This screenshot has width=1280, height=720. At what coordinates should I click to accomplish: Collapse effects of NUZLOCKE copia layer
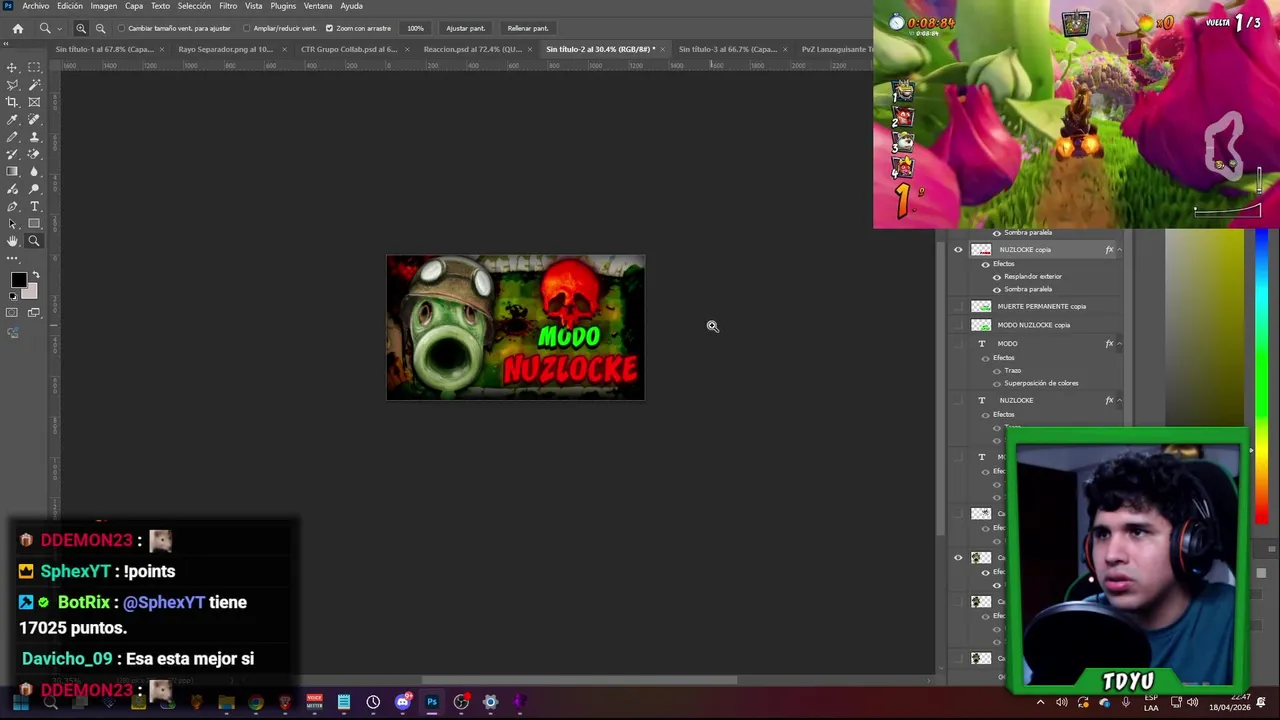pos(1119,250)
